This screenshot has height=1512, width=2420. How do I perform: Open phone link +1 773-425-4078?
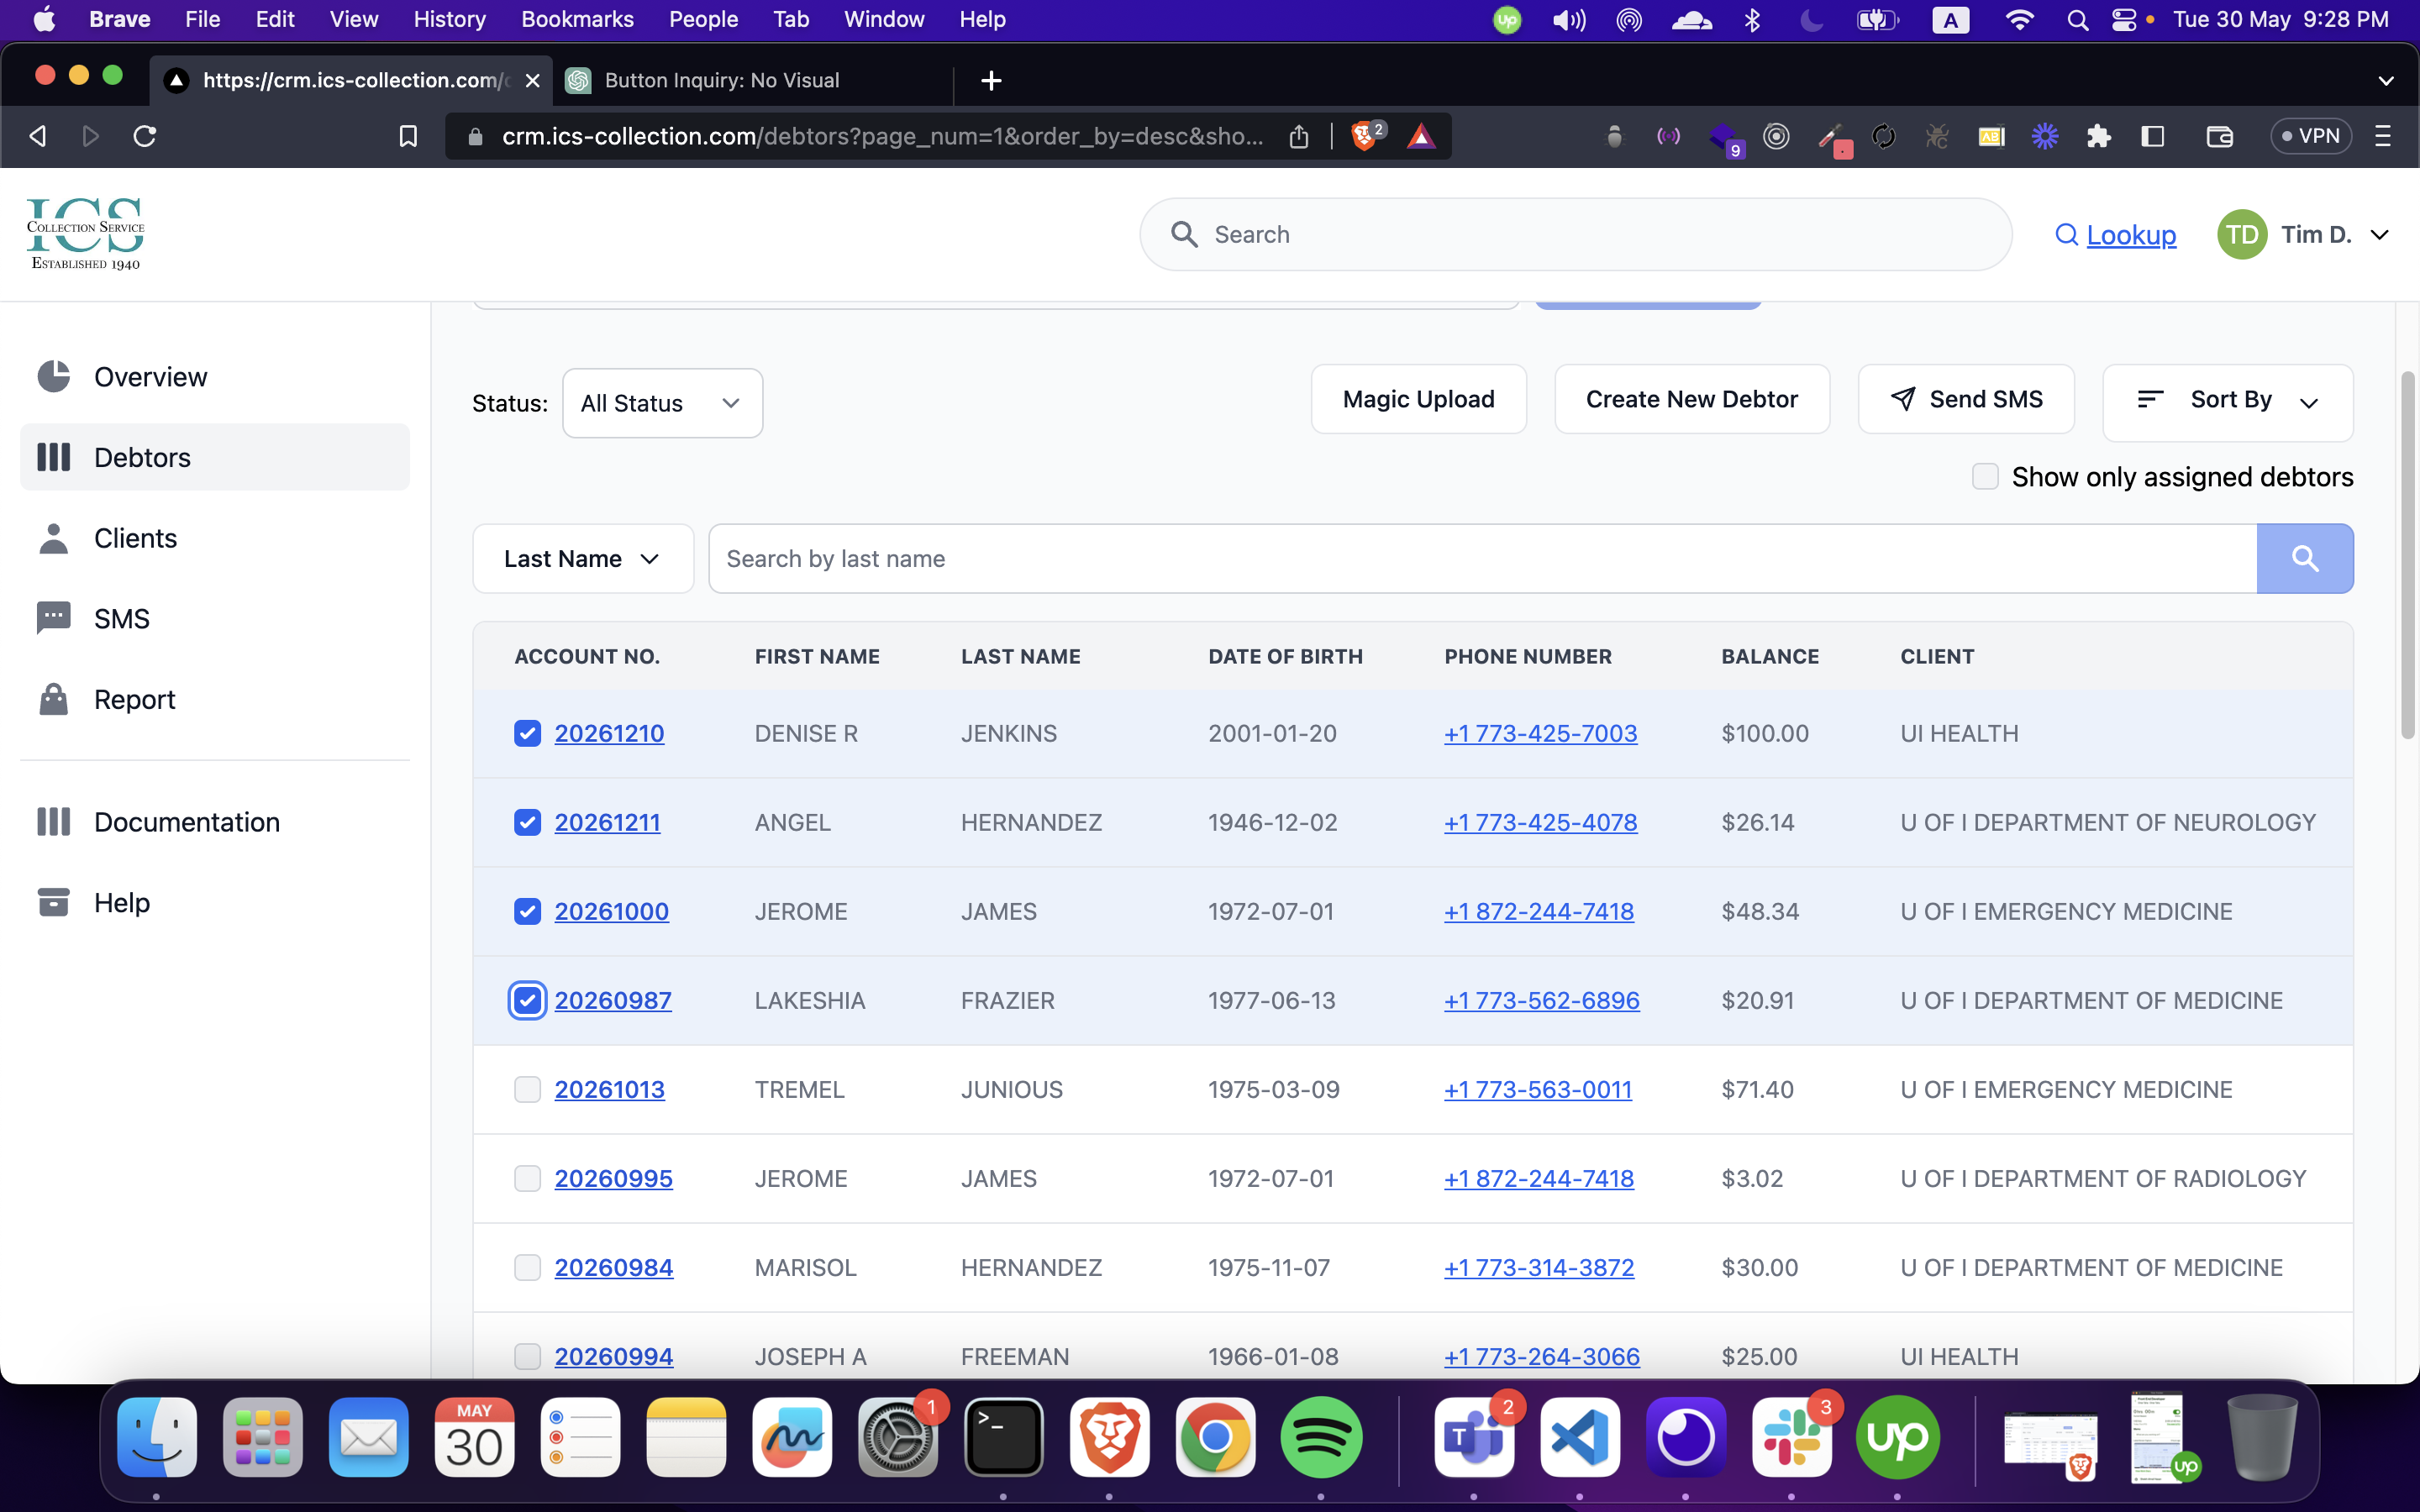click(x=1540, y=822)
